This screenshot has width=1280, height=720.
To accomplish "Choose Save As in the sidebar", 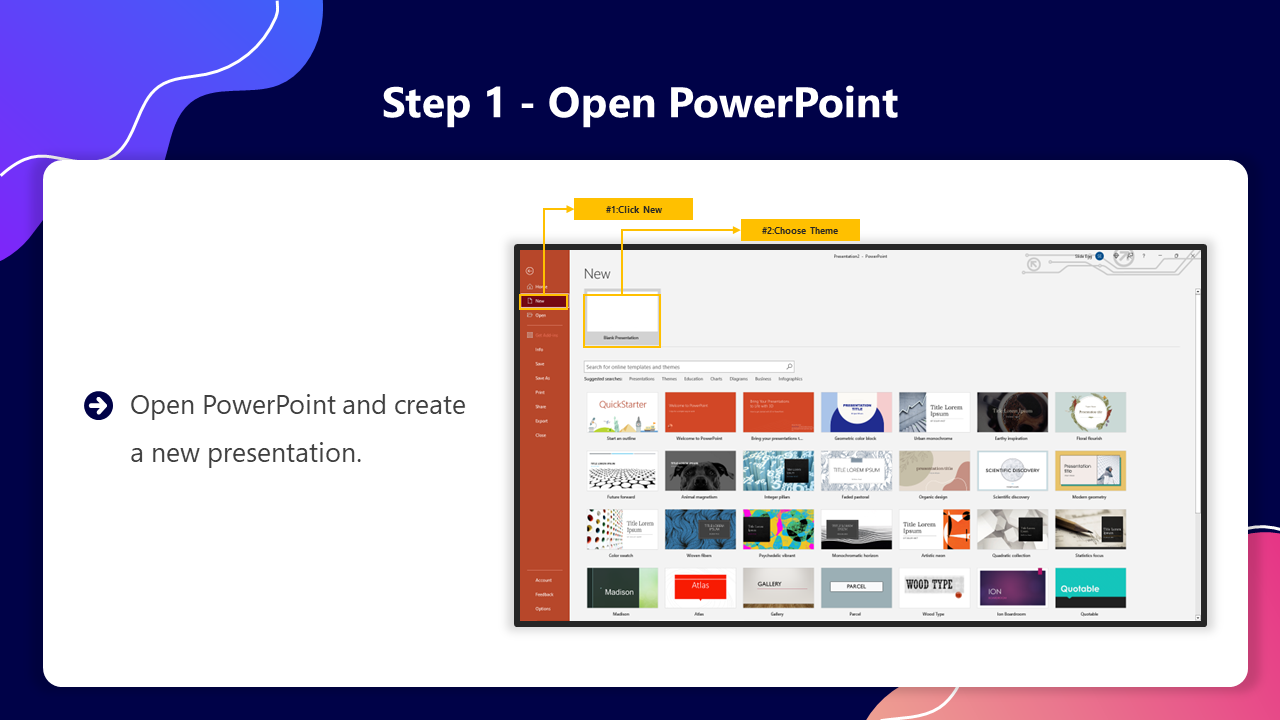I will point(543,378).
